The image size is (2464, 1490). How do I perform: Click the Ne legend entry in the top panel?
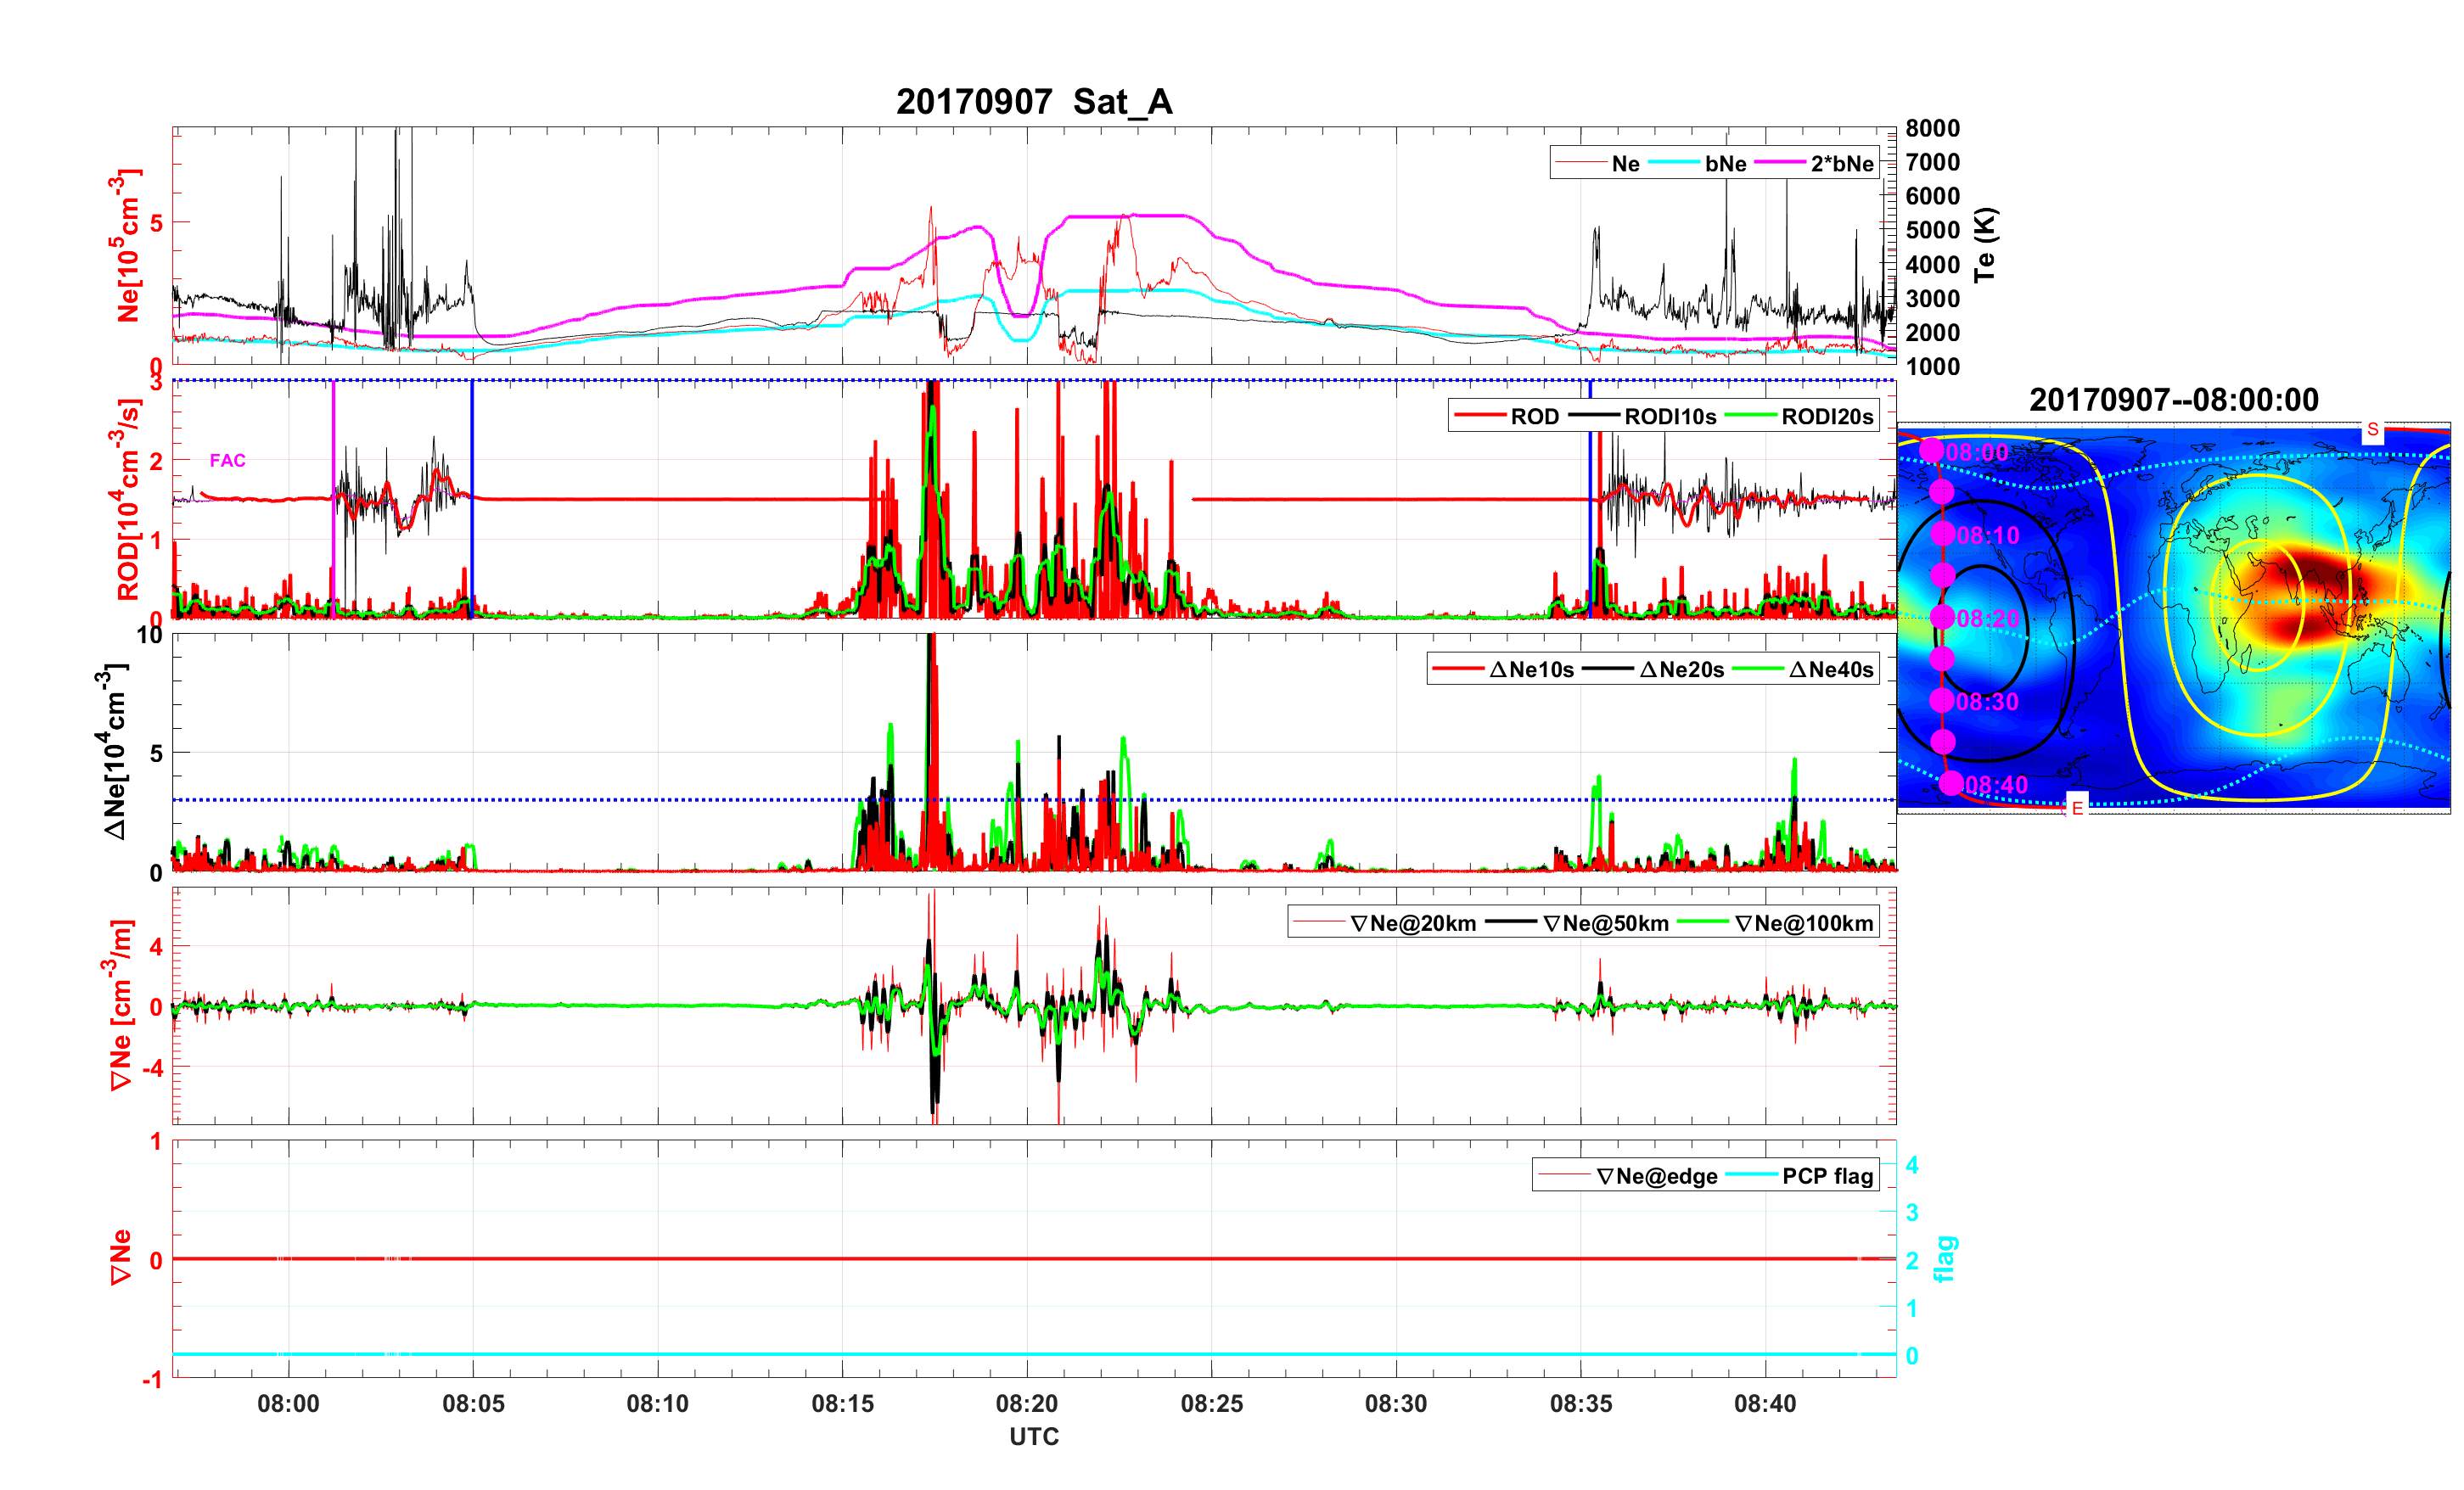point(1625,163)
